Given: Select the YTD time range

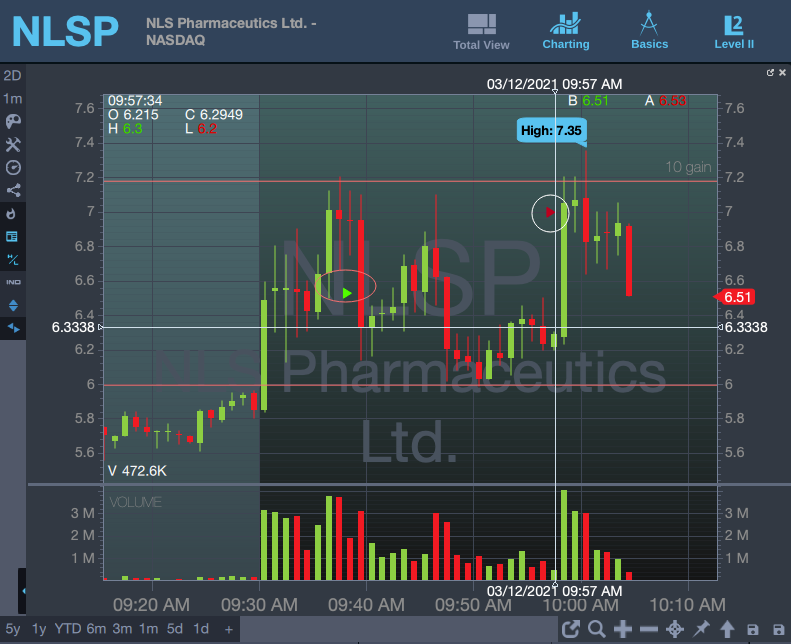Looking at the screenshot, I should pyautogui.click(x=68, y=629).
